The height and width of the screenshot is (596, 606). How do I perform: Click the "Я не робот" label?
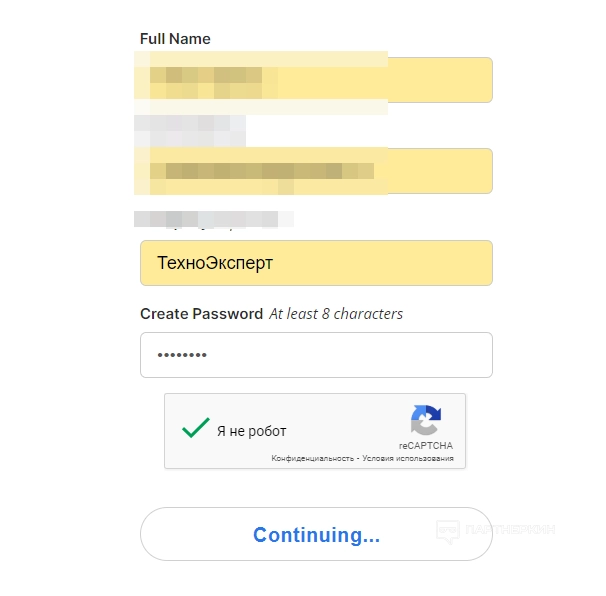pos(252,431)
